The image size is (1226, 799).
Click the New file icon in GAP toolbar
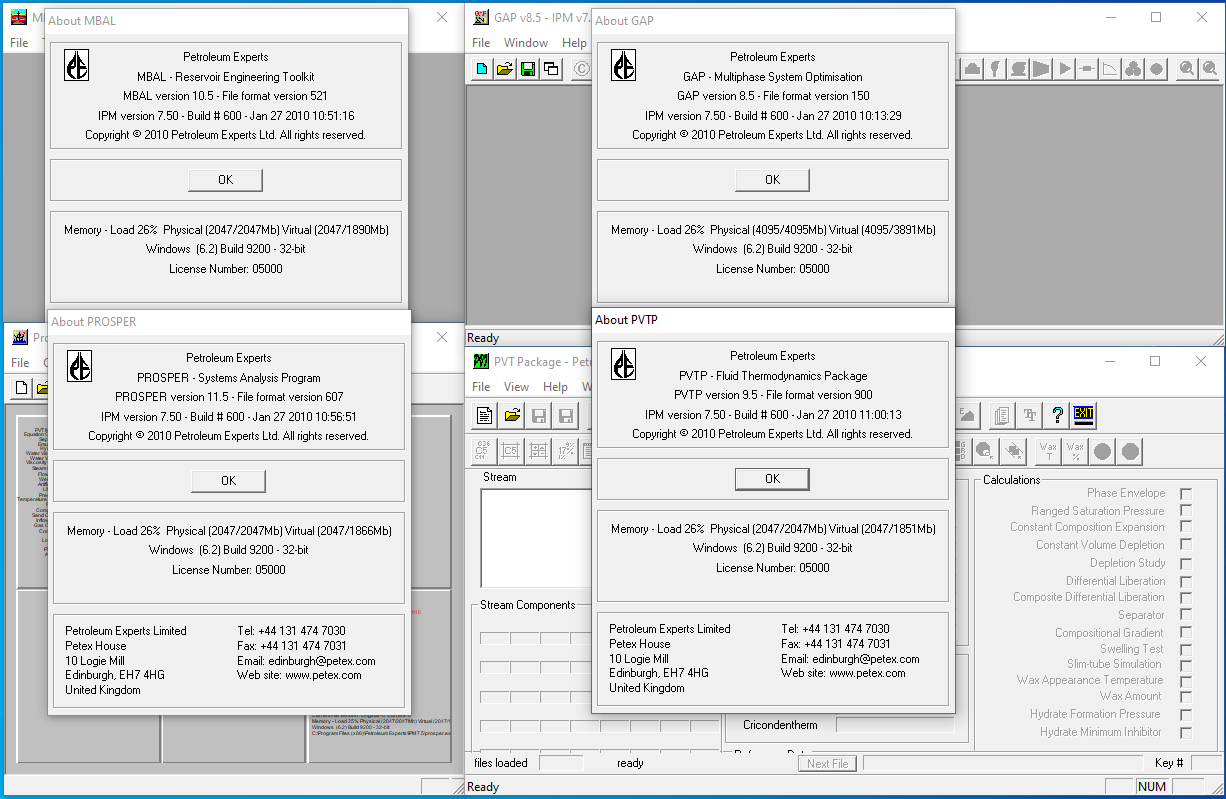coord(482,69)
